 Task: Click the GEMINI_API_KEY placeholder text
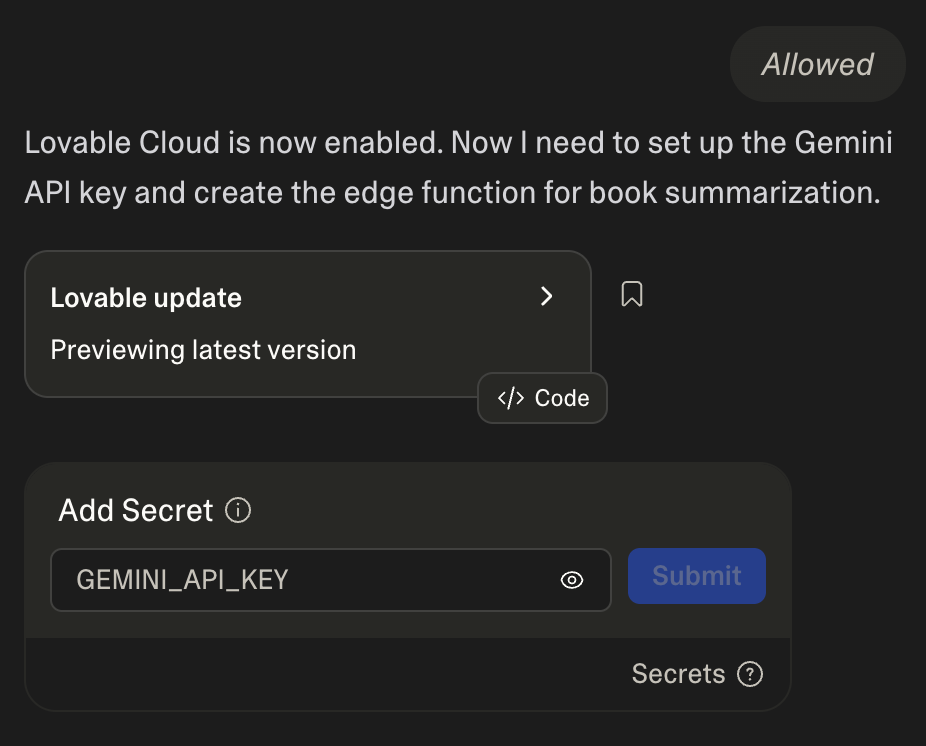[182, 580]
